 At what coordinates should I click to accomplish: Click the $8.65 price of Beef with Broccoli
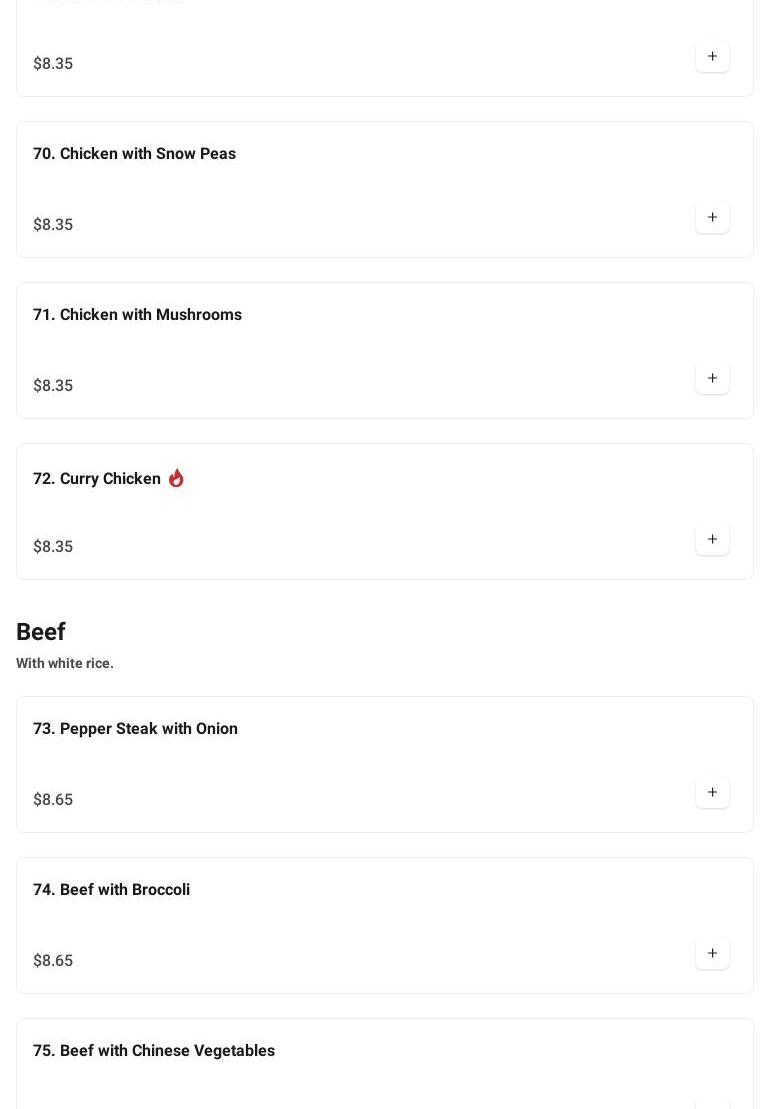click(x=53, y=960)
